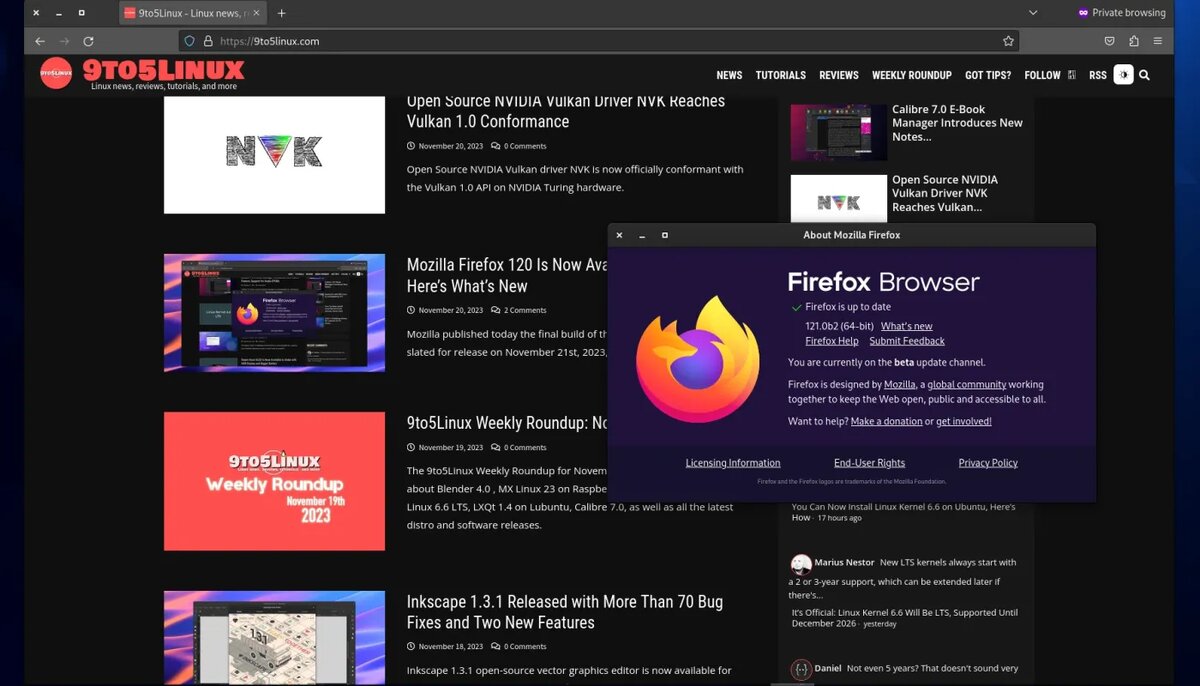Click the Firefox 120 article thumbnail
Image resolution: width=1200 pixels, height=686 pixels.
(x=274, y=313)
